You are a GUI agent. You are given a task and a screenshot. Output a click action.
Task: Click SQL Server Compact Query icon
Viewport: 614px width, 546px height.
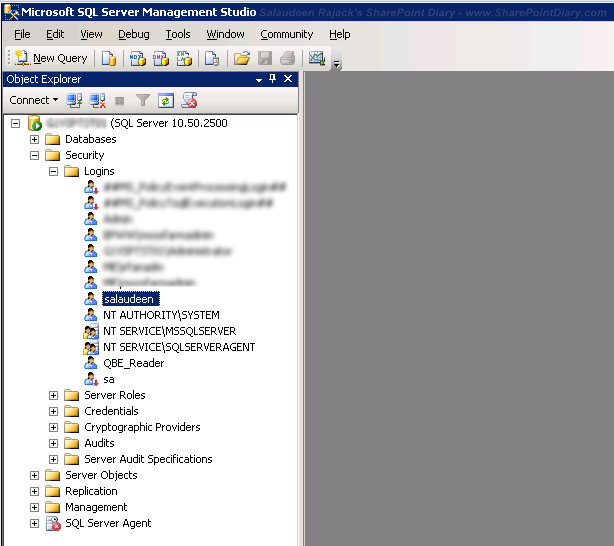click(212, 58)
